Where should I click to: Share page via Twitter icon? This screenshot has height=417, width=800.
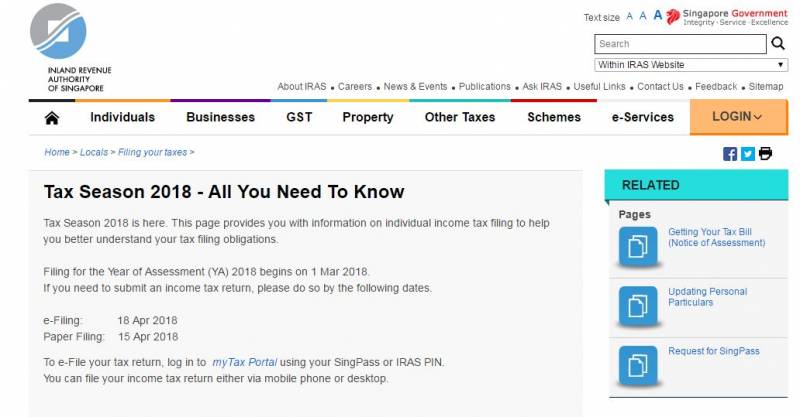point(747,154)
